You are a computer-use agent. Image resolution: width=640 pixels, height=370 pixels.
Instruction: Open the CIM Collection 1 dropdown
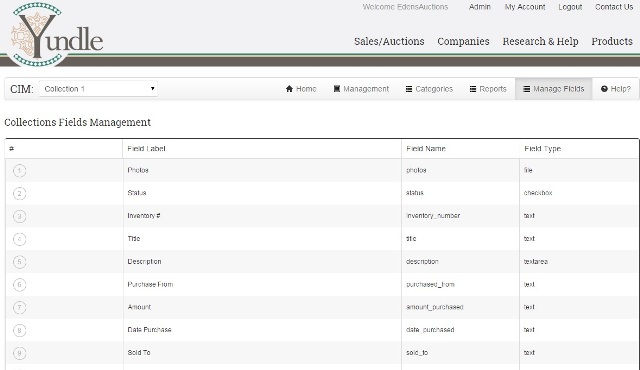pos(98,89)
